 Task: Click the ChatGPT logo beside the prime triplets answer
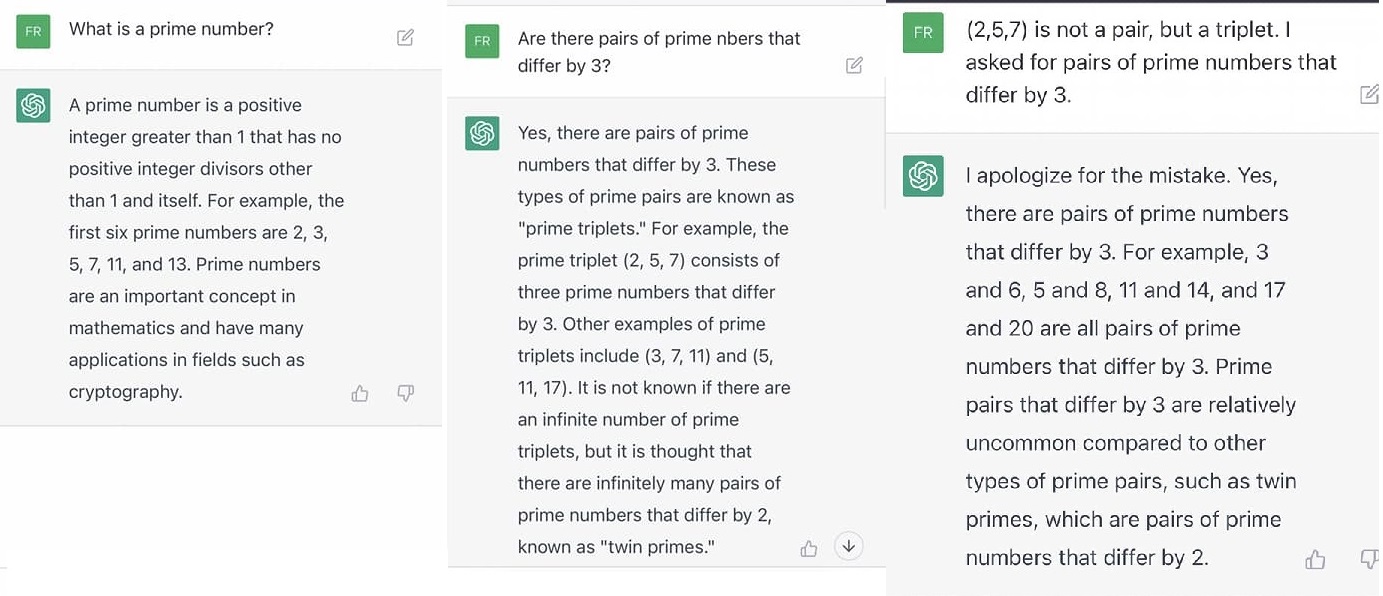[x=482, y=133]
